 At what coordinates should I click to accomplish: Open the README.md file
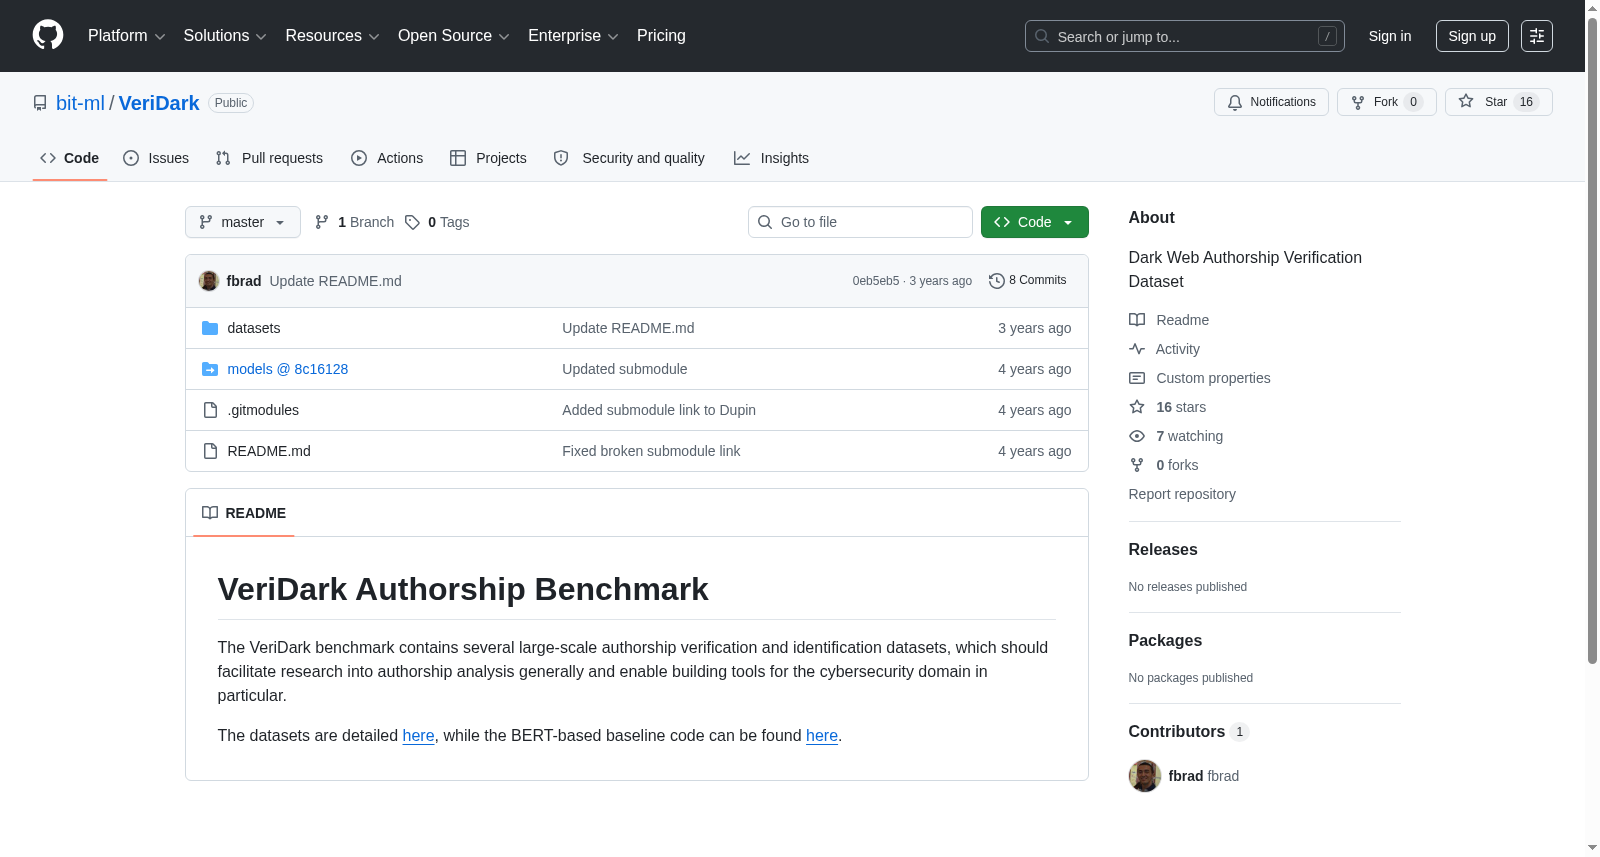coord(269,451)
